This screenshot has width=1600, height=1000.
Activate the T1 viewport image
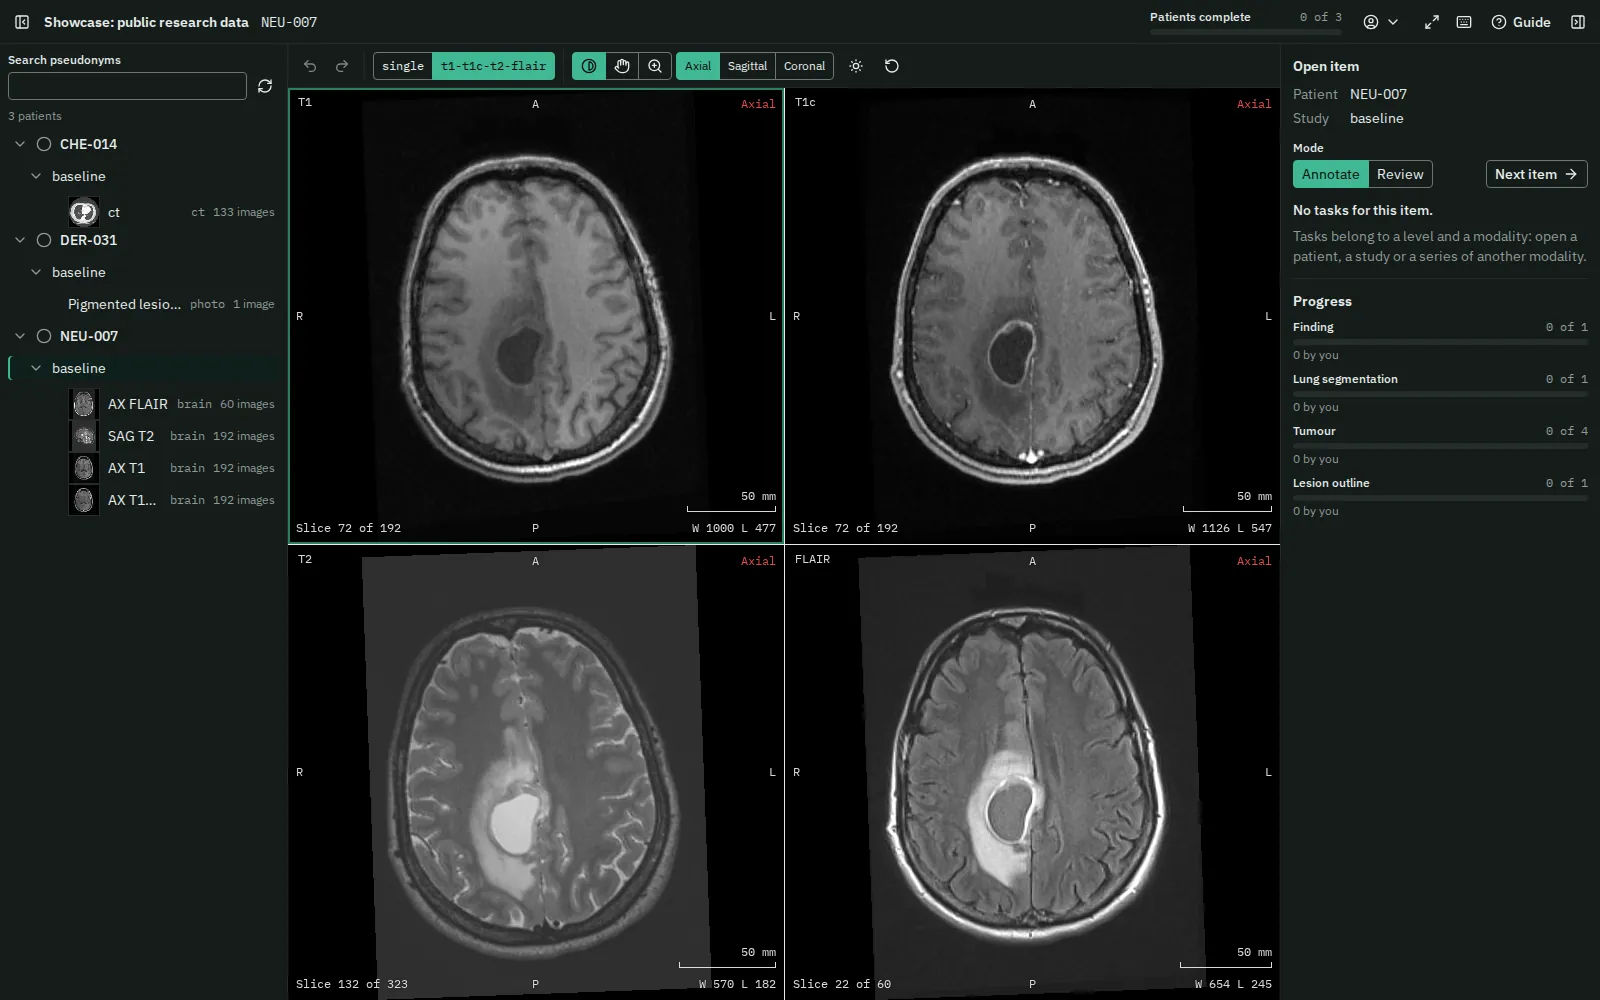click(536, 316)
